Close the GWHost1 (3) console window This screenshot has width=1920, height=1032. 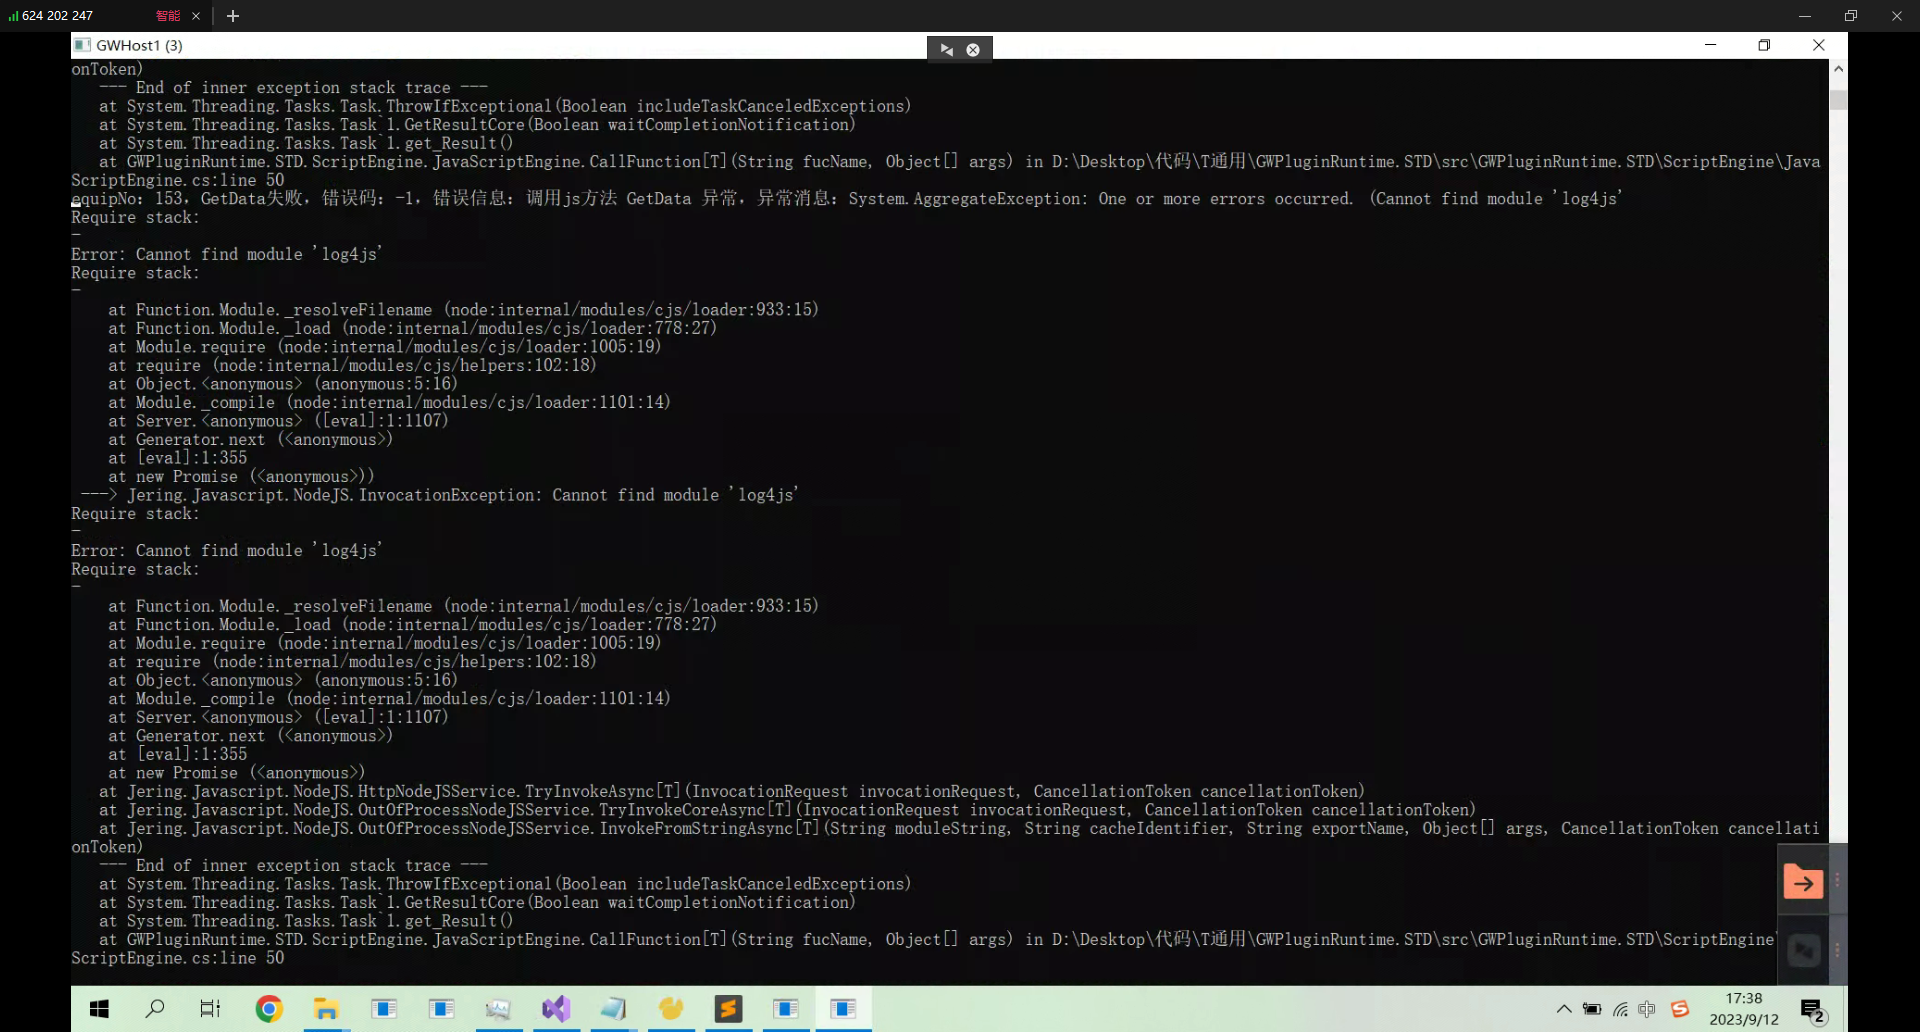(x=1819, y=45)
